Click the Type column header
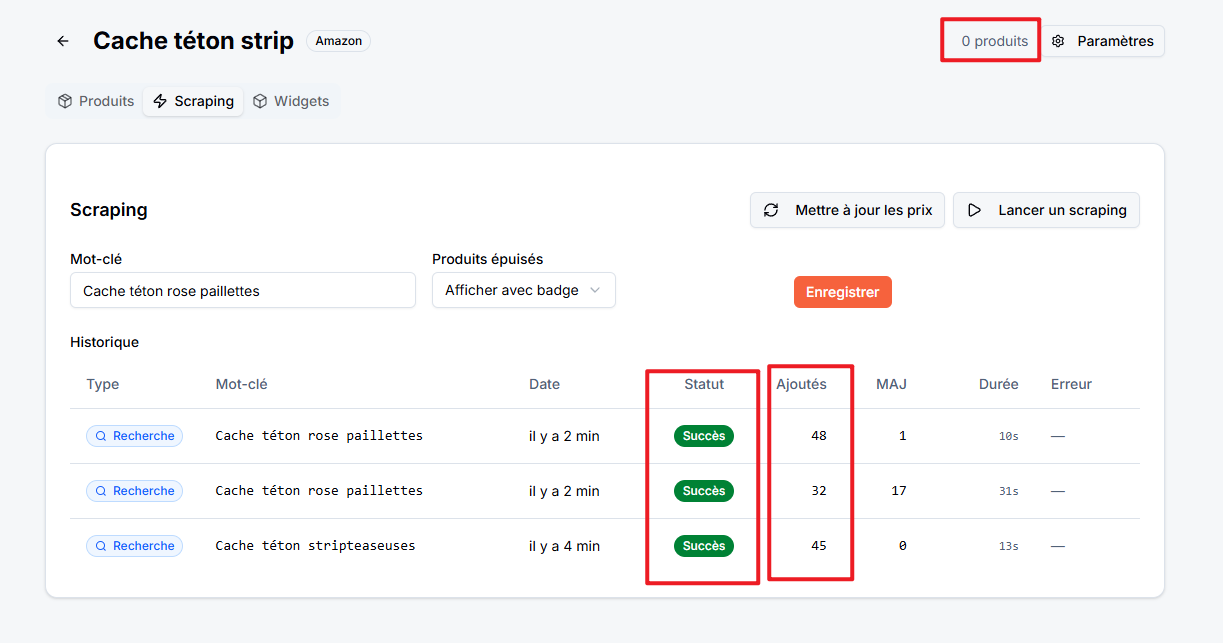1223x643 pixels. 103,384
